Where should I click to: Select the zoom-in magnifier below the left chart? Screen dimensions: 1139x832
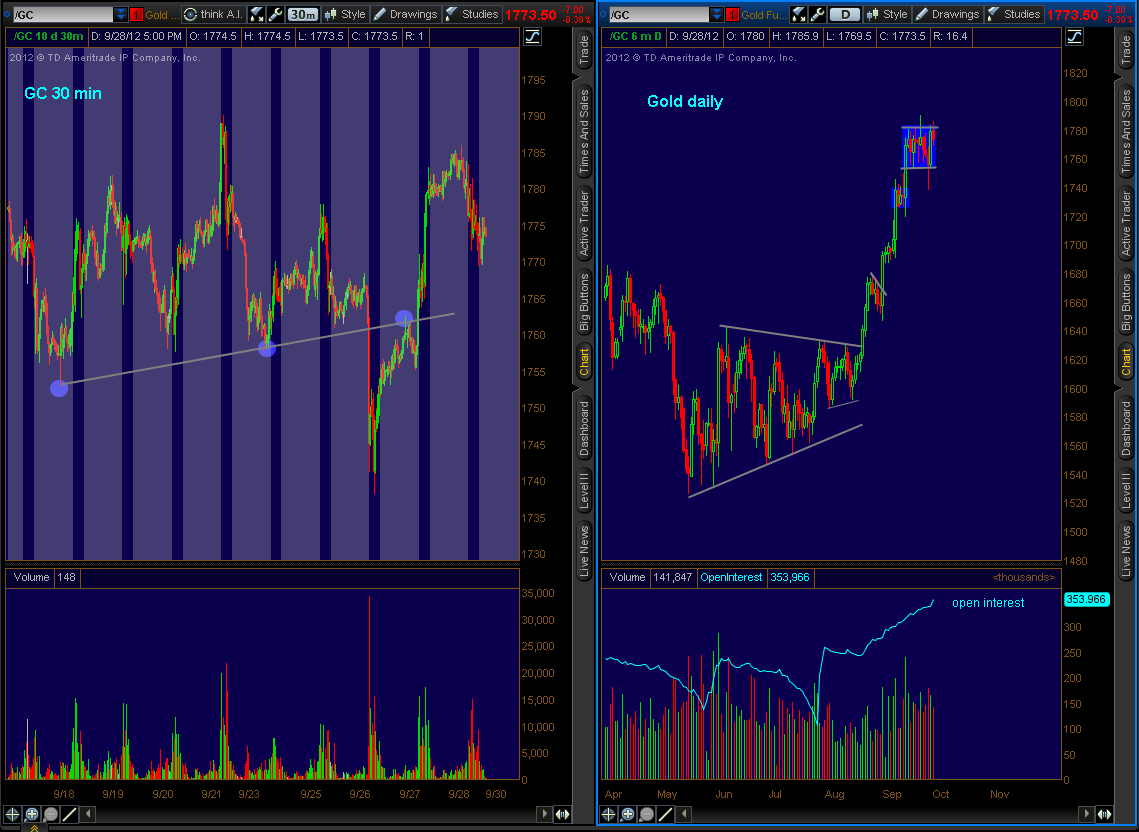tap(31, 815)
